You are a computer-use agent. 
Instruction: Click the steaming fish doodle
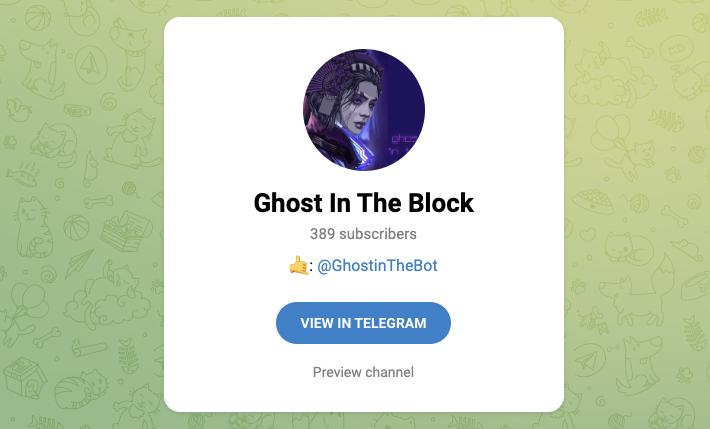click(23, 174)
